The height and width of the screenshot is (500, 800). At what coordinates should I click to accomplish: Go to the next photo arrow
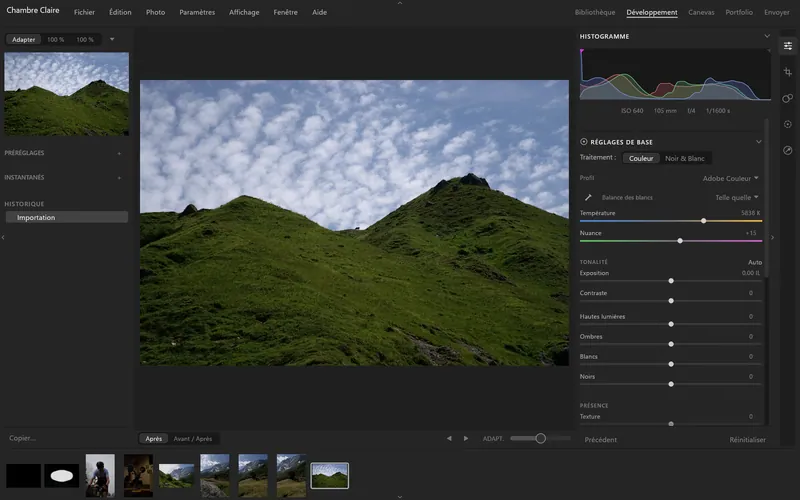pos(466,438)
